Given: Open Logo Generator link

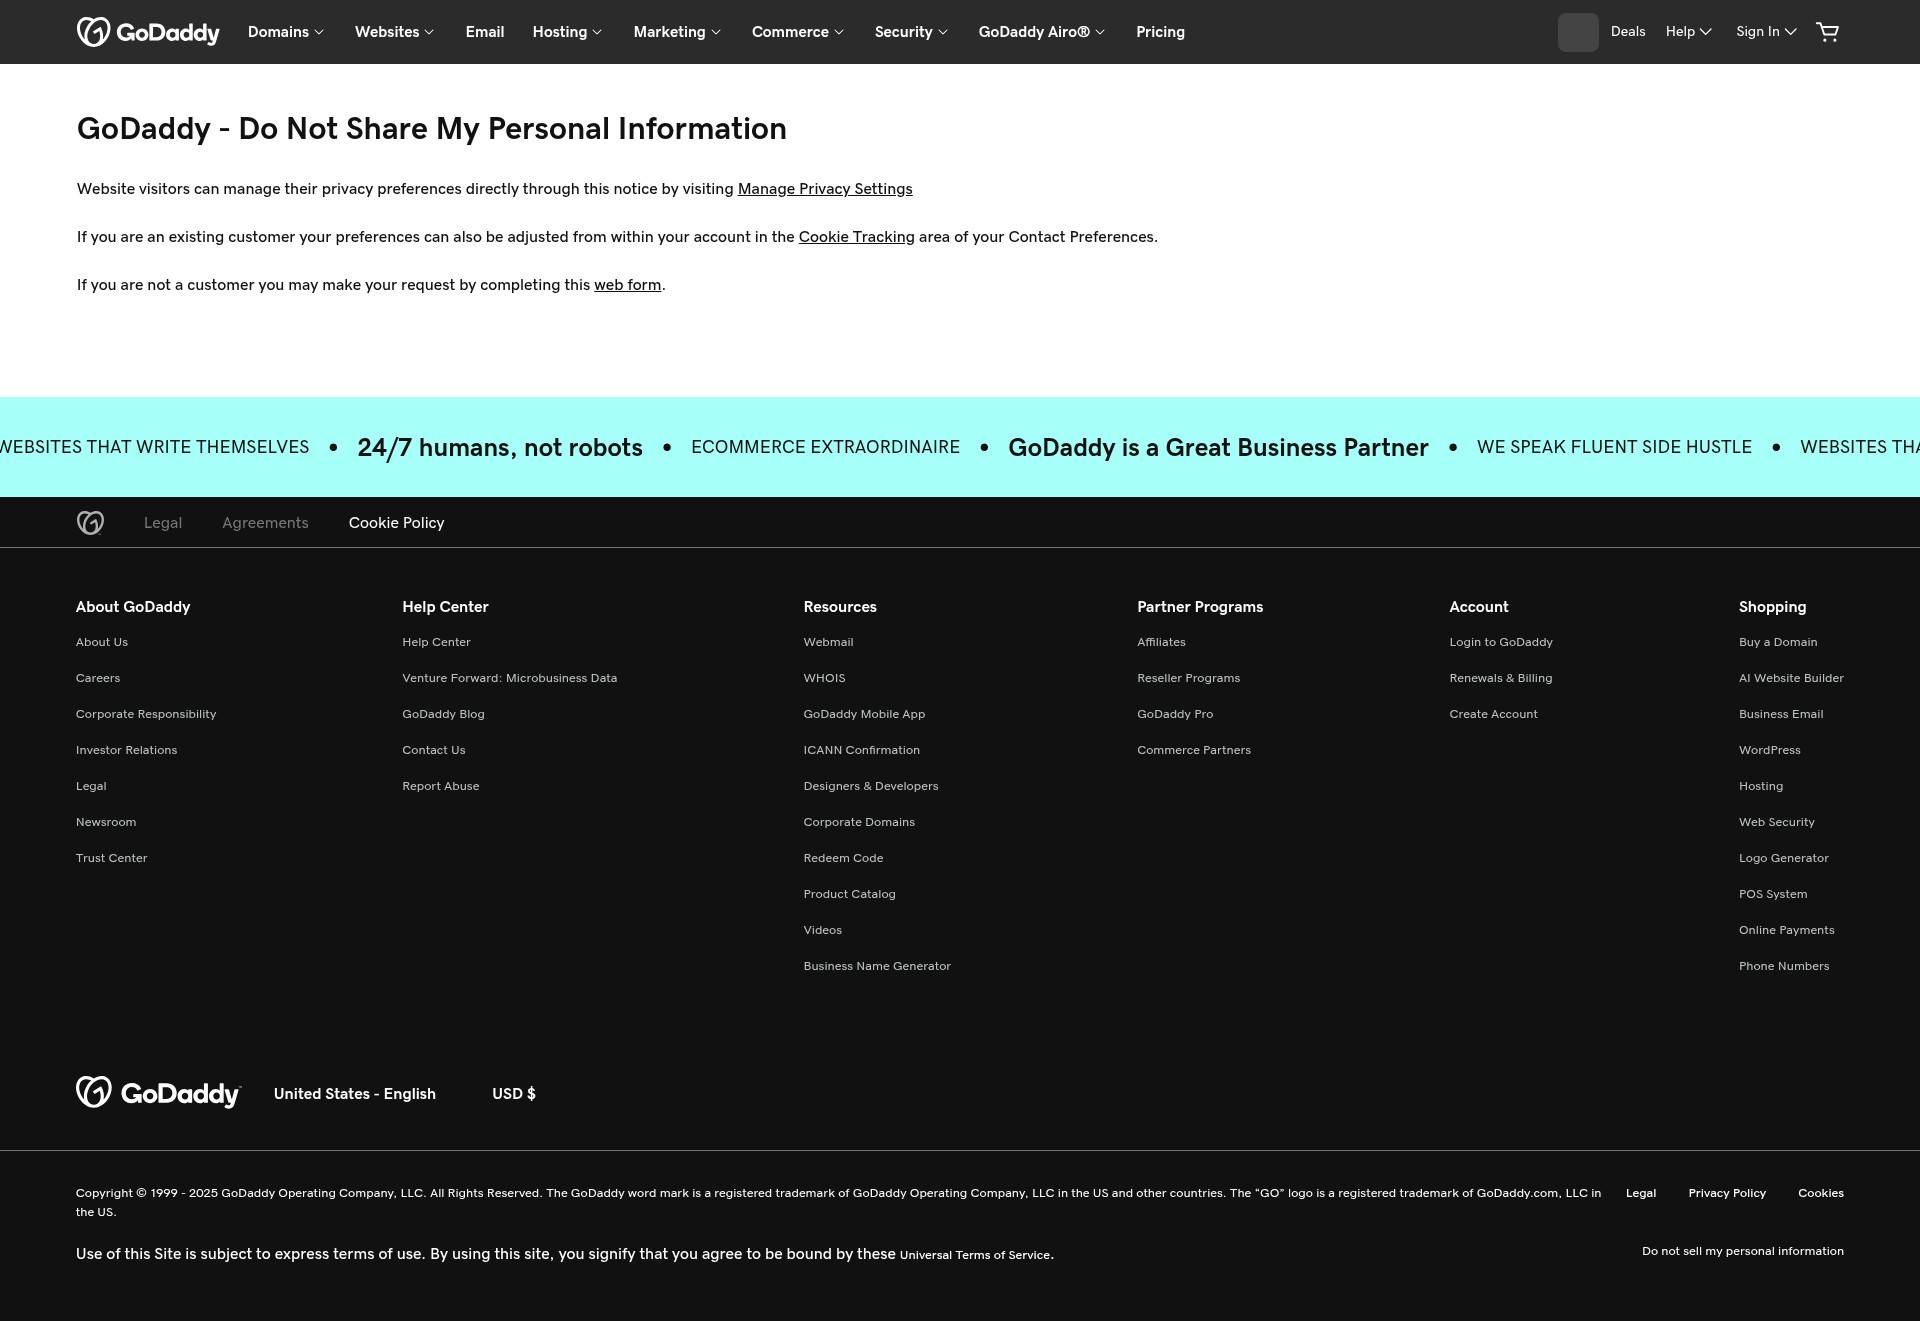Looking at the screenshot, I should click(x=1783, y=858).
